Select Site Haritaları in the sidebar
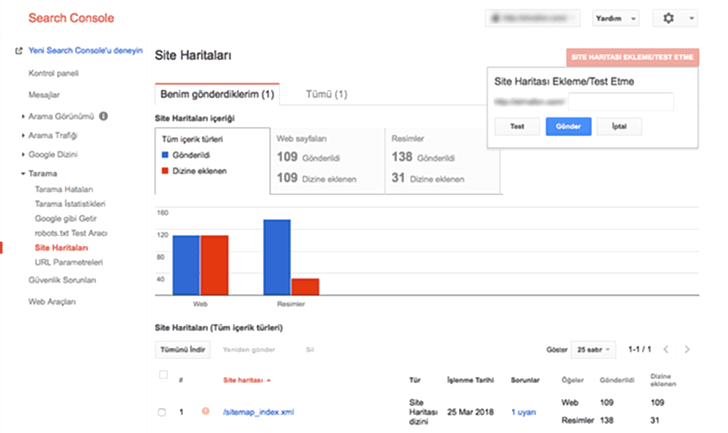Screen dimensions: 728x433 tap(61, 248)
